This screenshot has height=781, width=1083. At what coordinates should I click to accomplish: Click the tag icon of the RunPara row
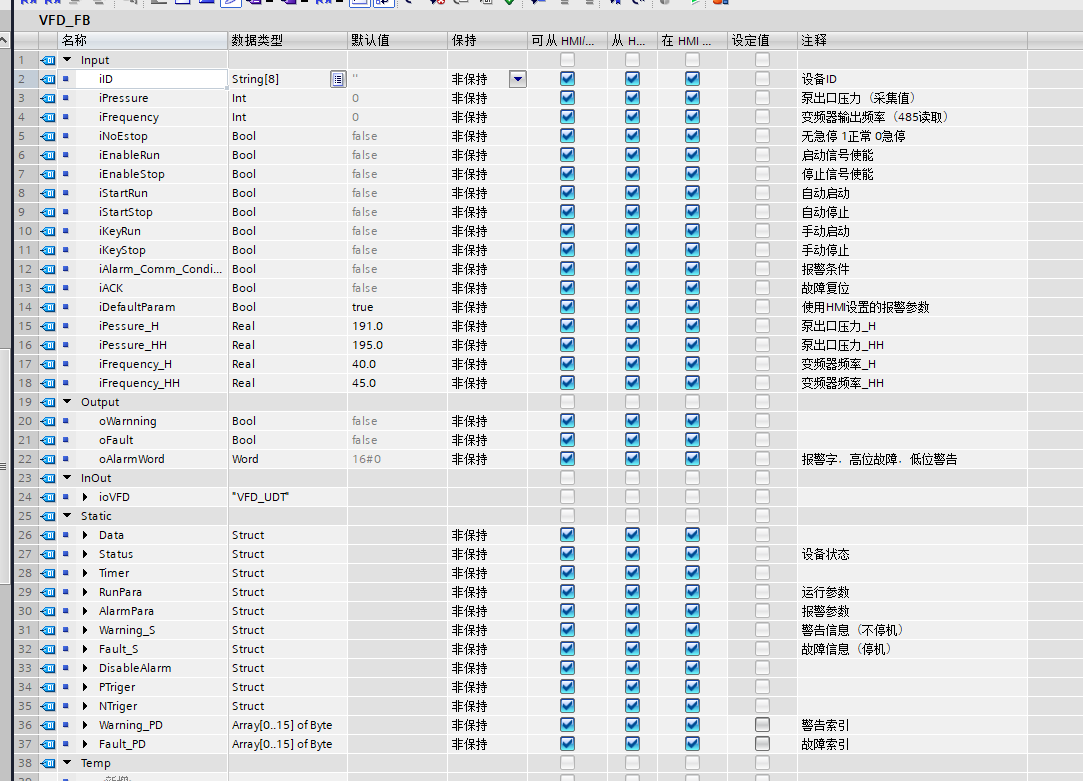[48, 592]
